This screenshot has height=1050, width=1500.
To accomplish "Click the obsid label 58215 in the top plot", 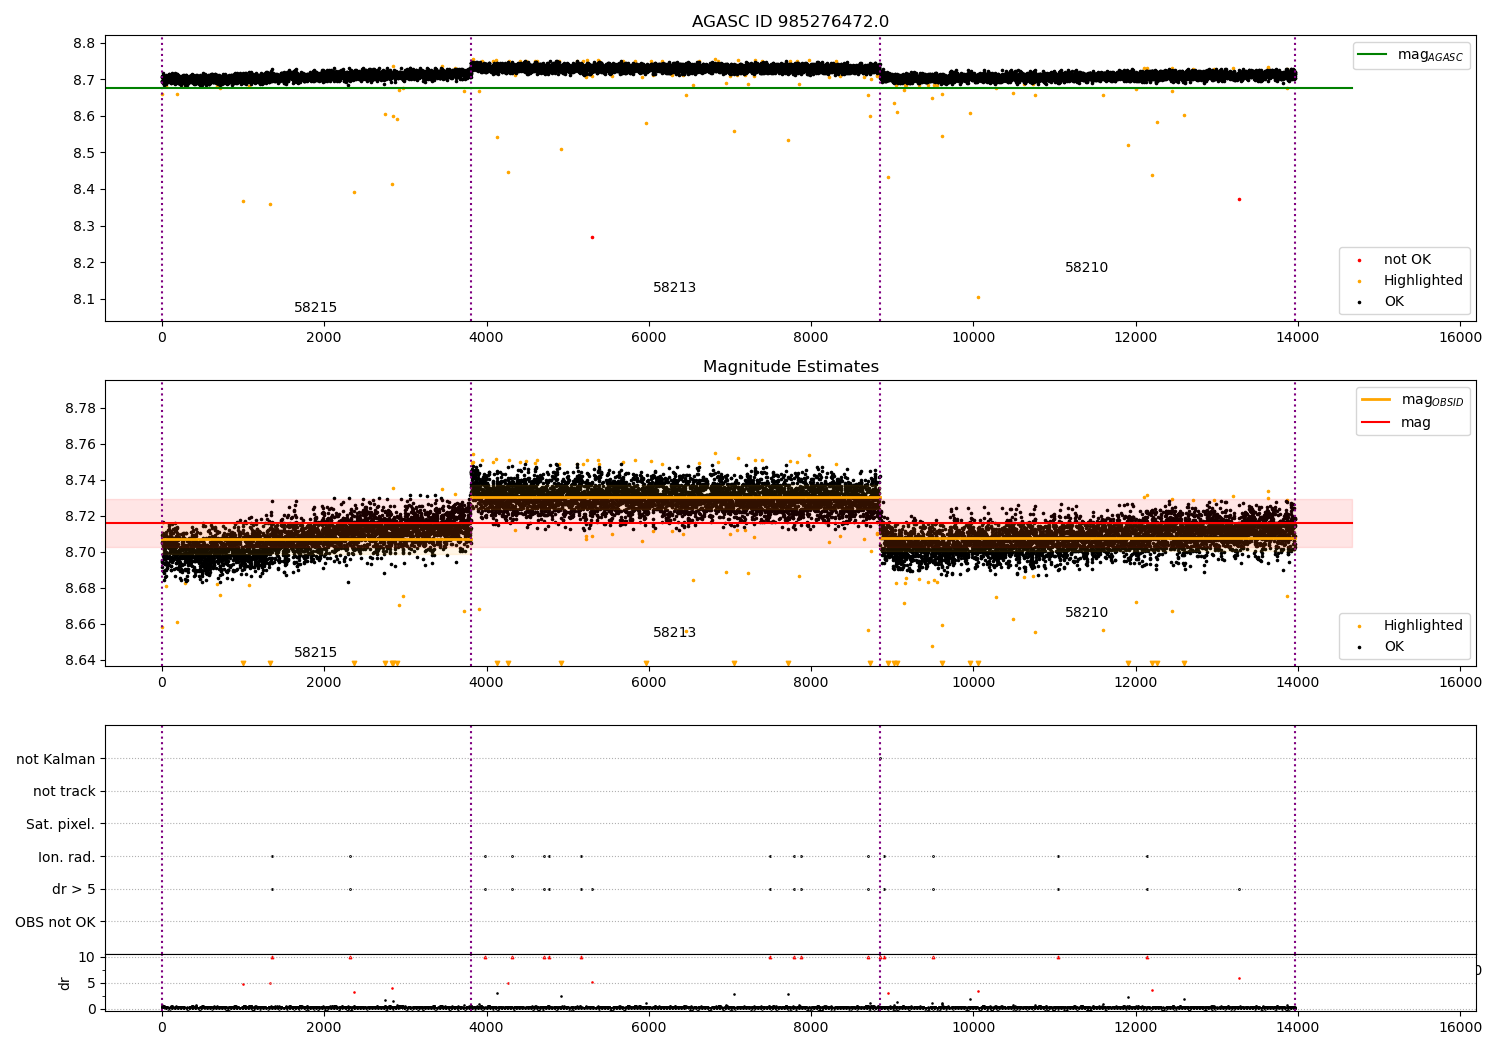I will [x=315, y=308].
